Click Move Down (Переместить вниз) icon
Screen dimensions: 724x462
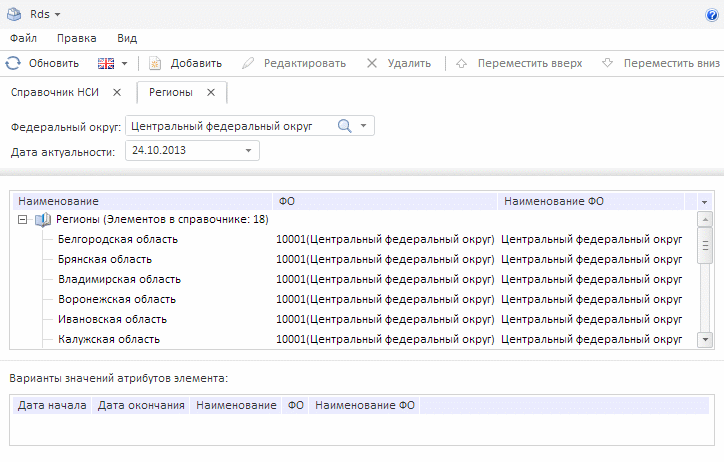pos(607,63)
